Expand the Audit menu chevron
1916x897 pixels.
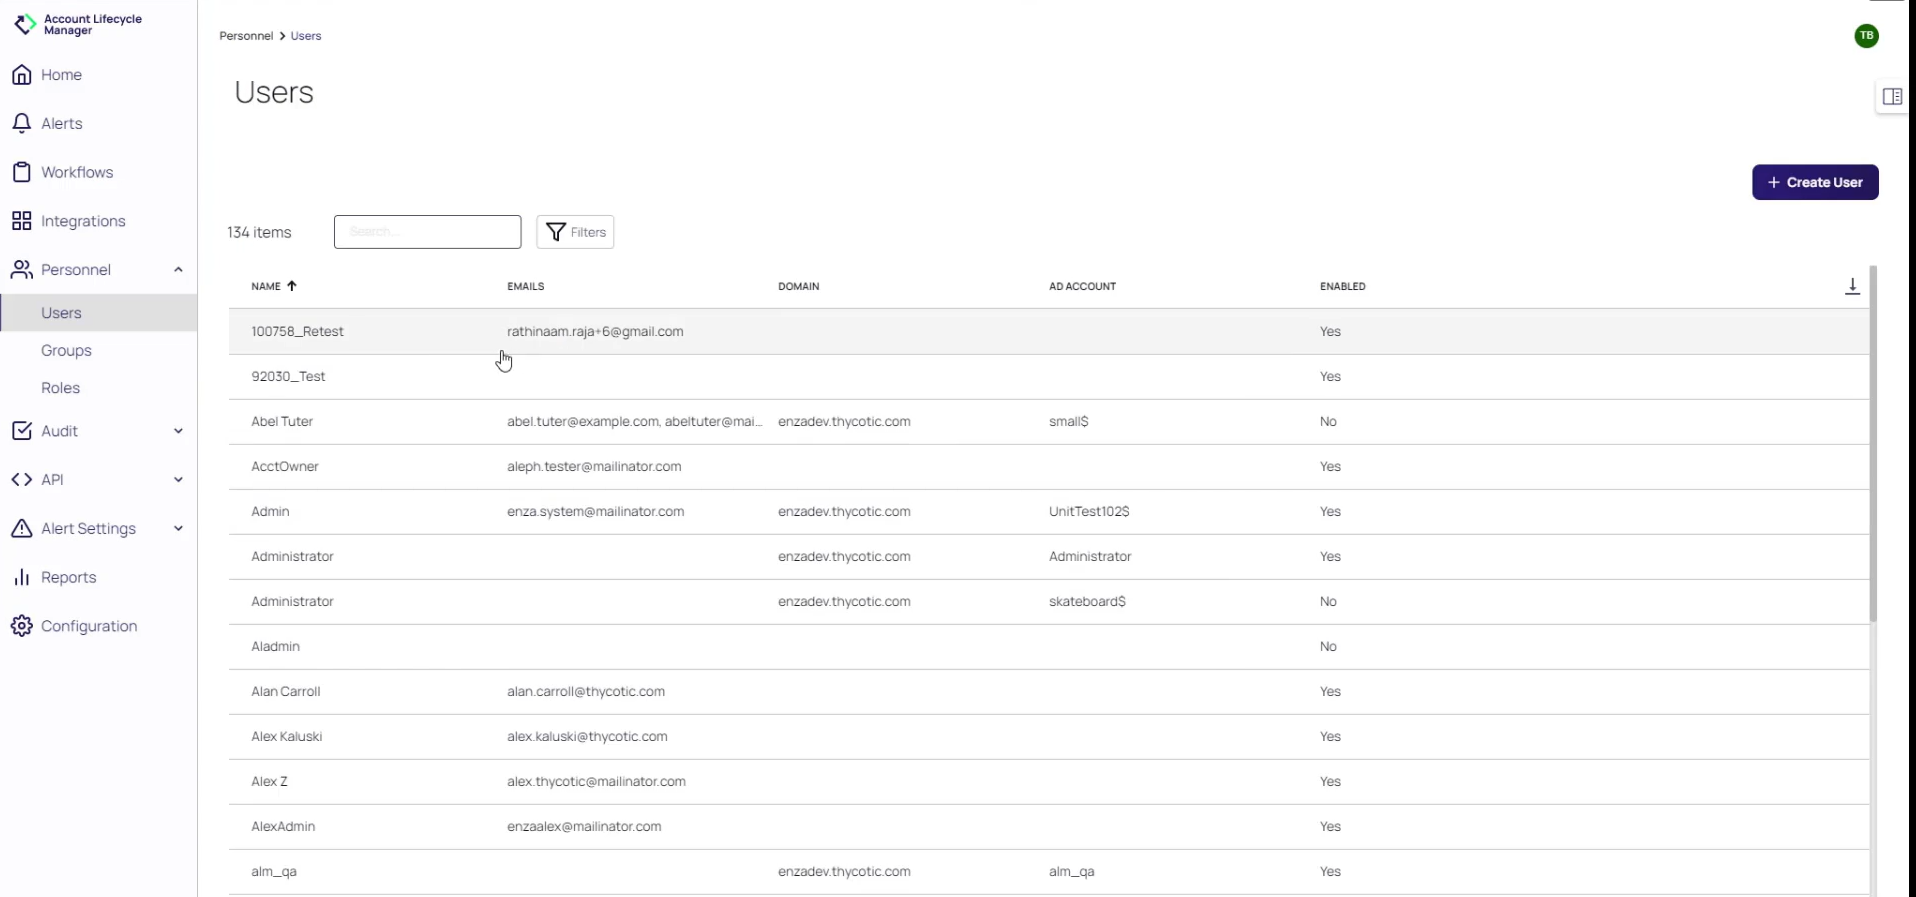pyautogui.click(x=178, y=431)
